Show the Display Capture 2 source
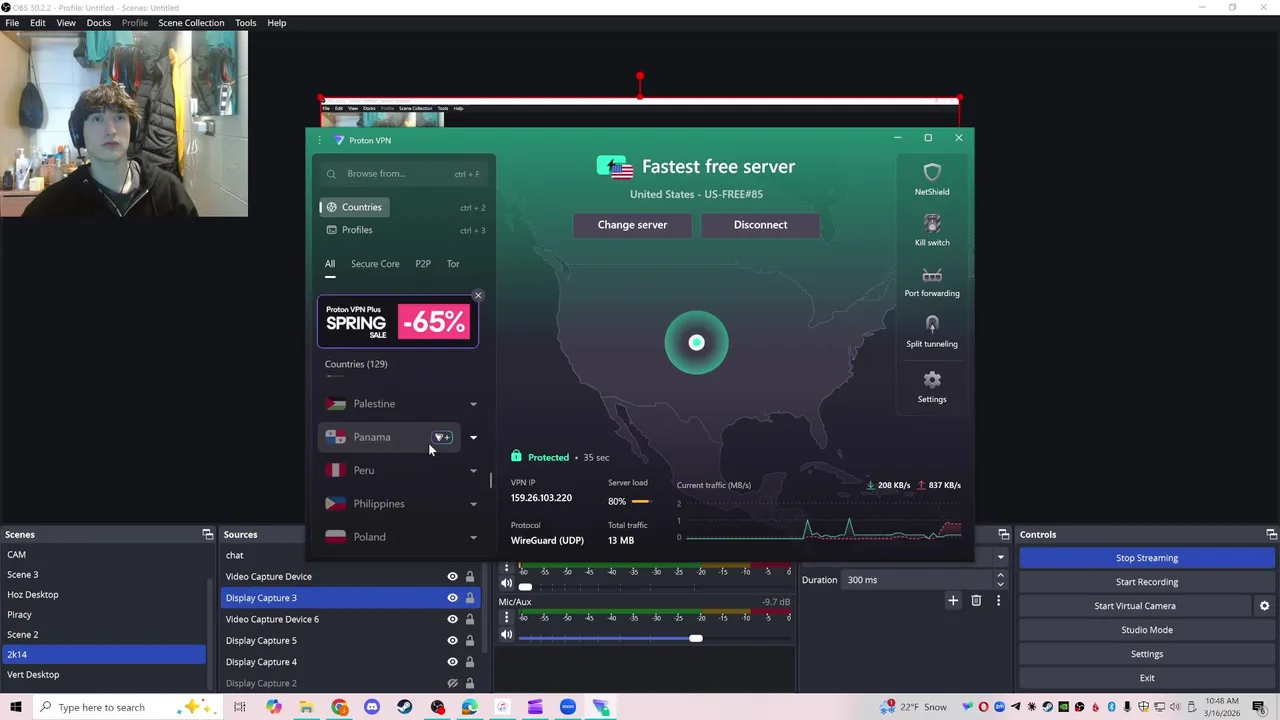Screen dimensions: 1280x720 pyautogui.click(x=452, y=683)
